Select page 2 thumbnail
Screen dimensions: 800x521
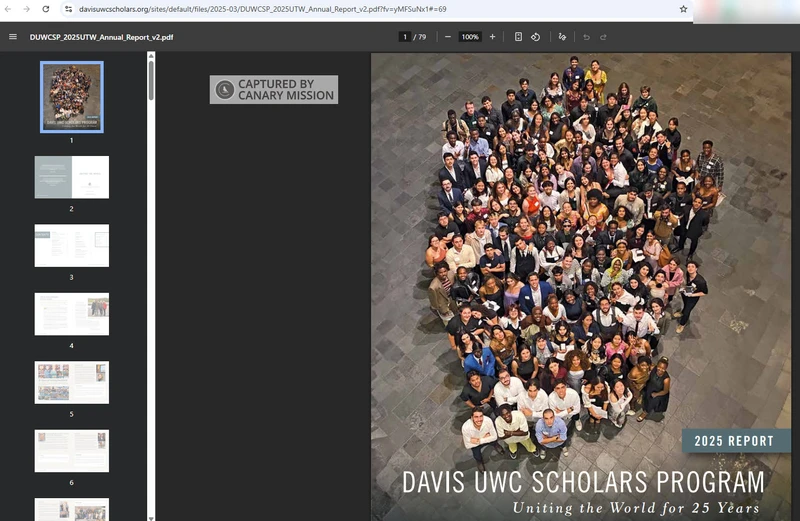point(72,177)
